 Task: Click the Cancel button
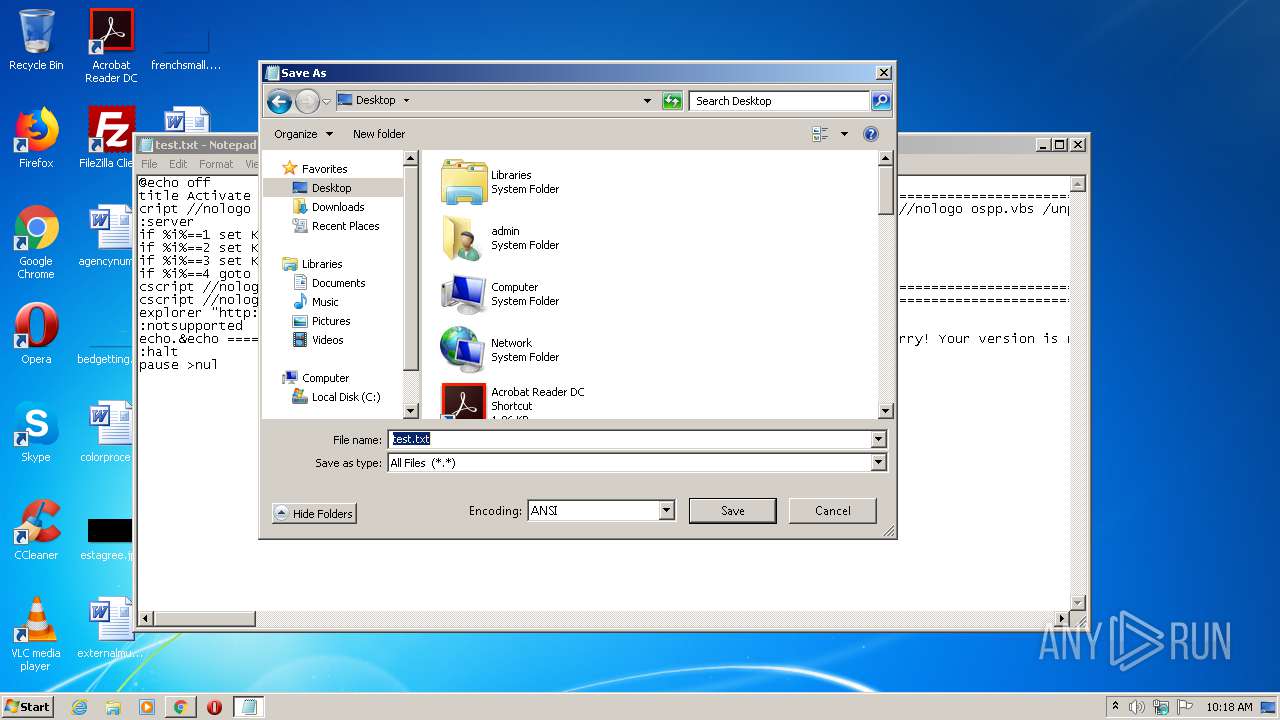click(x=832, y=510)
